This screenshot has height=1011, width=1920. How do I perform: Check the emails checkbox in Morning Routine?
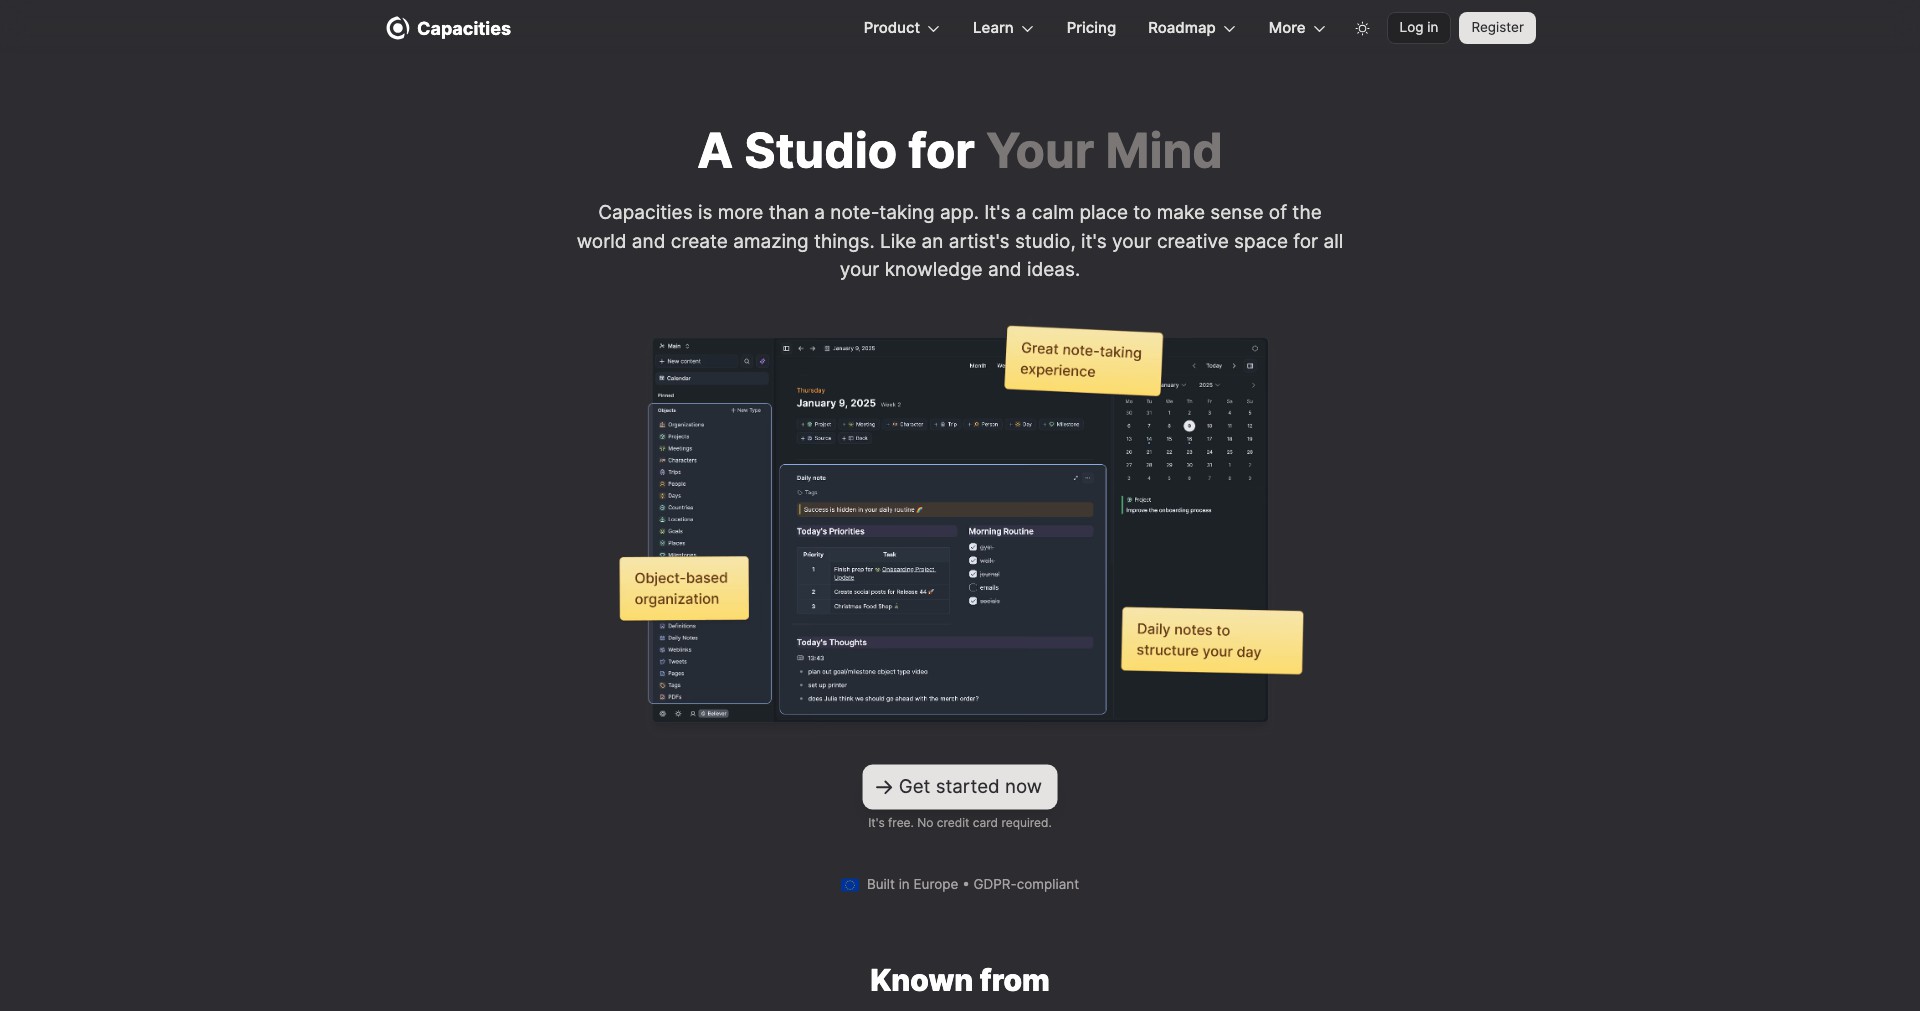[973, 588]
